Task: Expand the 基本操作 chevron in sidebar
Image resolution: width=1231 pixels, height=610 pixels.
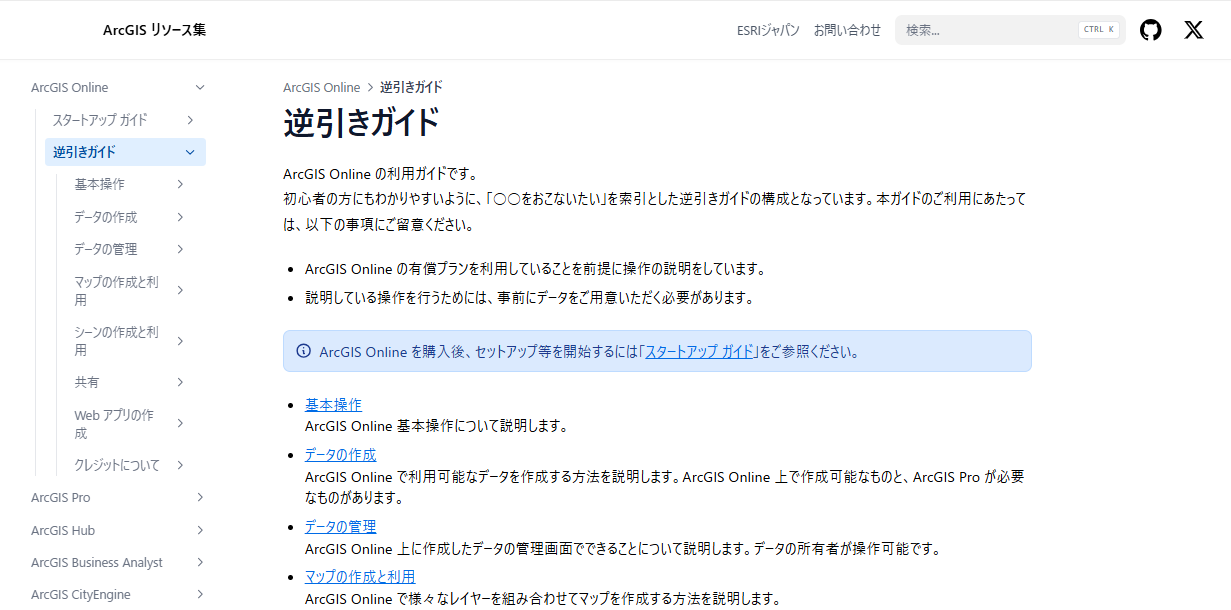Action: pos(180,184)
